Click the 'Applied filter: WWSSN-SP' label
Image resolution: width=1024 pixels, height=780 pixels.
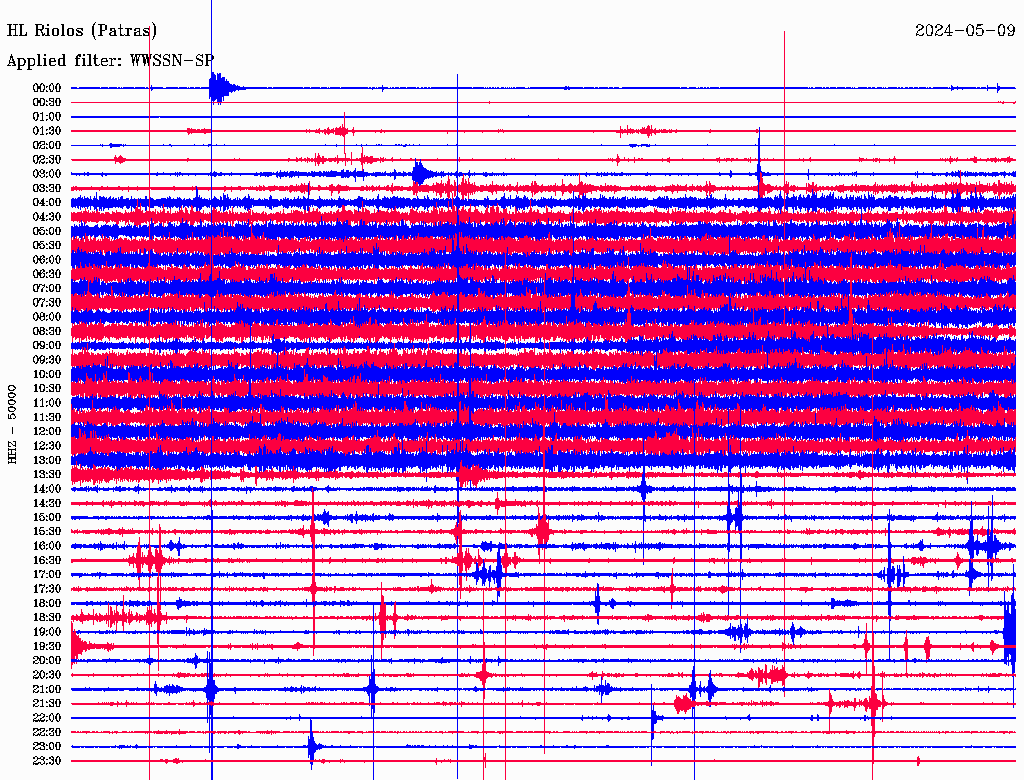pyautogui.click(x=110, y=61)
